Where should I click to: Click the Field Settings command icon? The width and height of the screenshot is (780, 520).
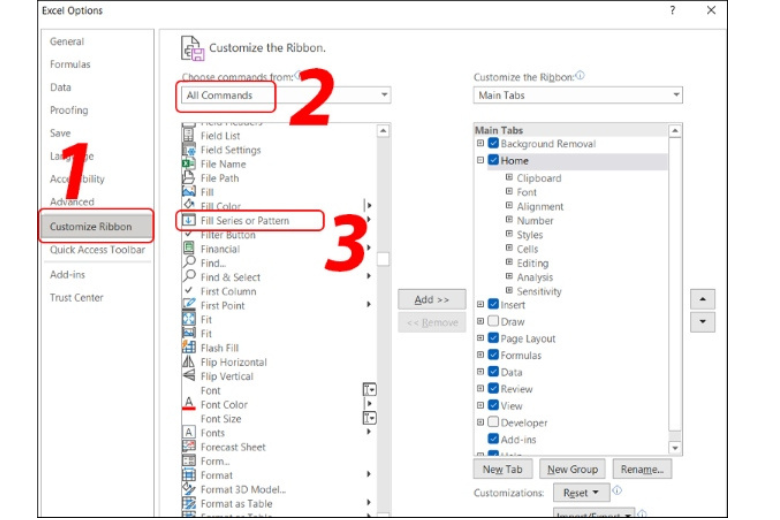pos(189,149)
